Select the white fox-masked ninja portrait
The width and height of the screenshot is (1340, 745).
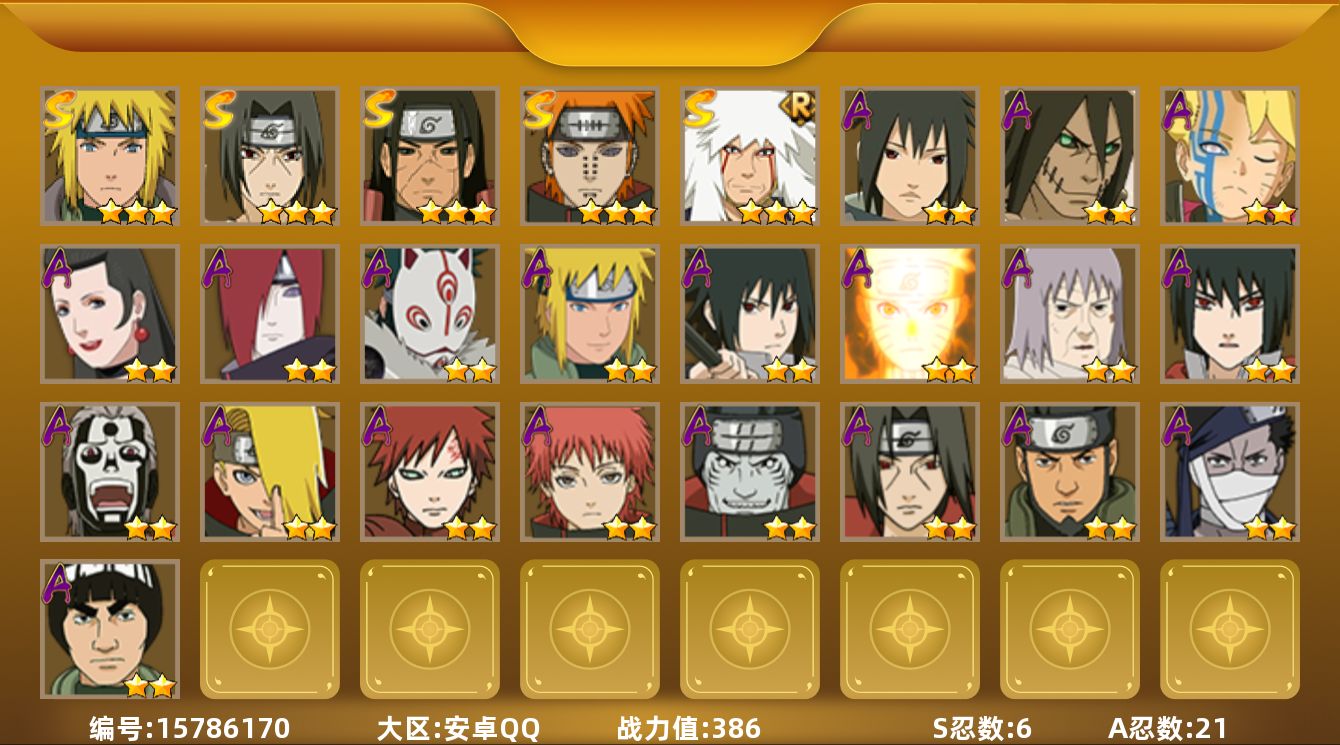pyautogui.click(x=430, y=314)
